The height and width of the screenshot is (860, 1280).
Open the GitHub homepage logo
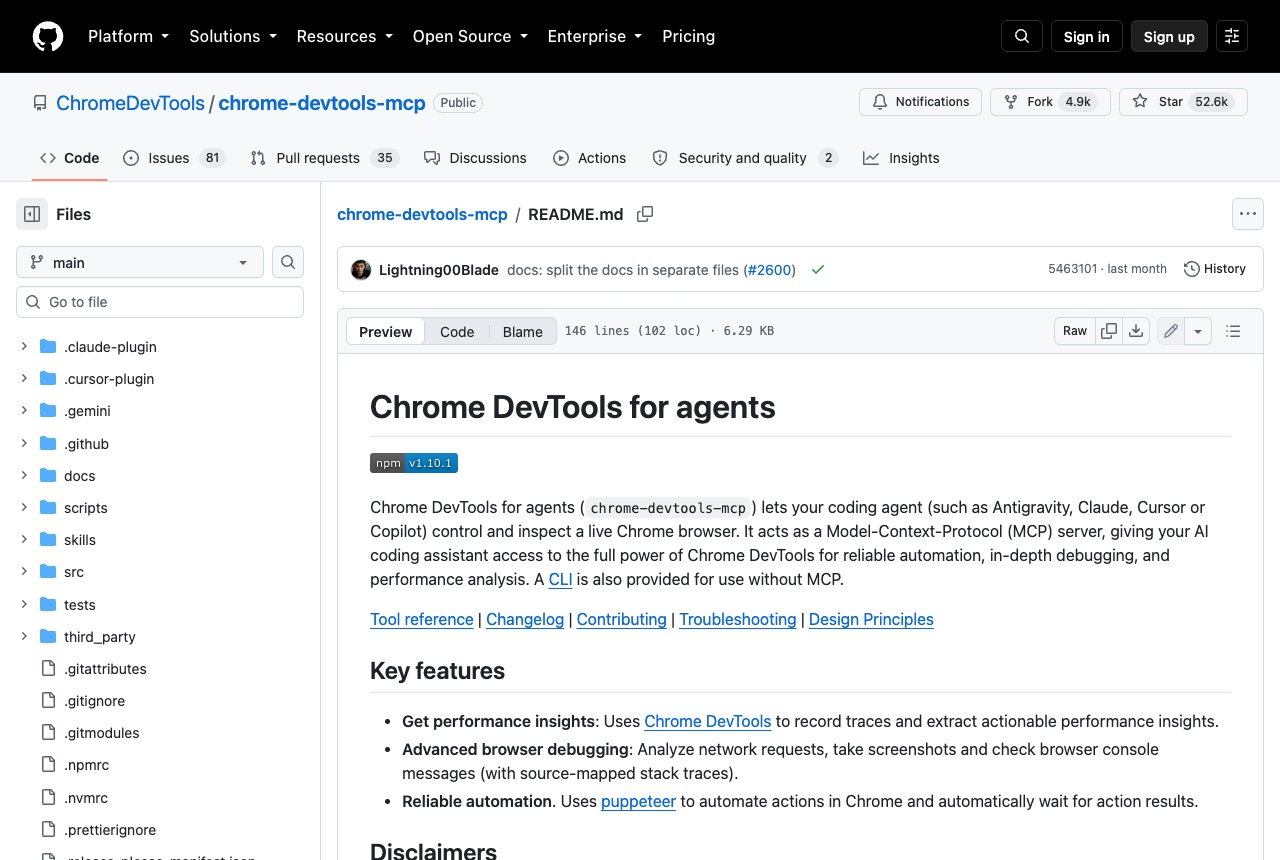(48, 36)
